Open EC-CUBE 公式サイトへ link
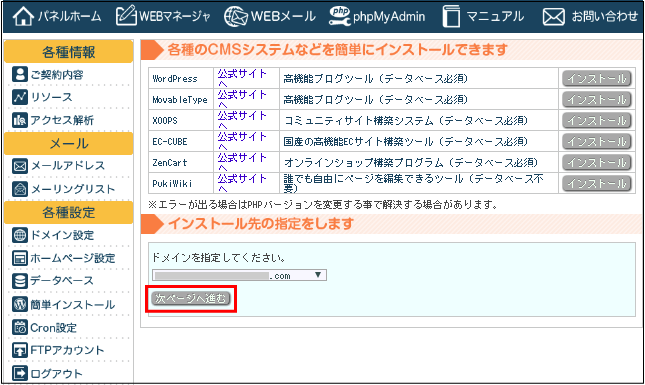The height and width of the screenshot is (385, 645). pyautogui.click(x=242, y=141)
